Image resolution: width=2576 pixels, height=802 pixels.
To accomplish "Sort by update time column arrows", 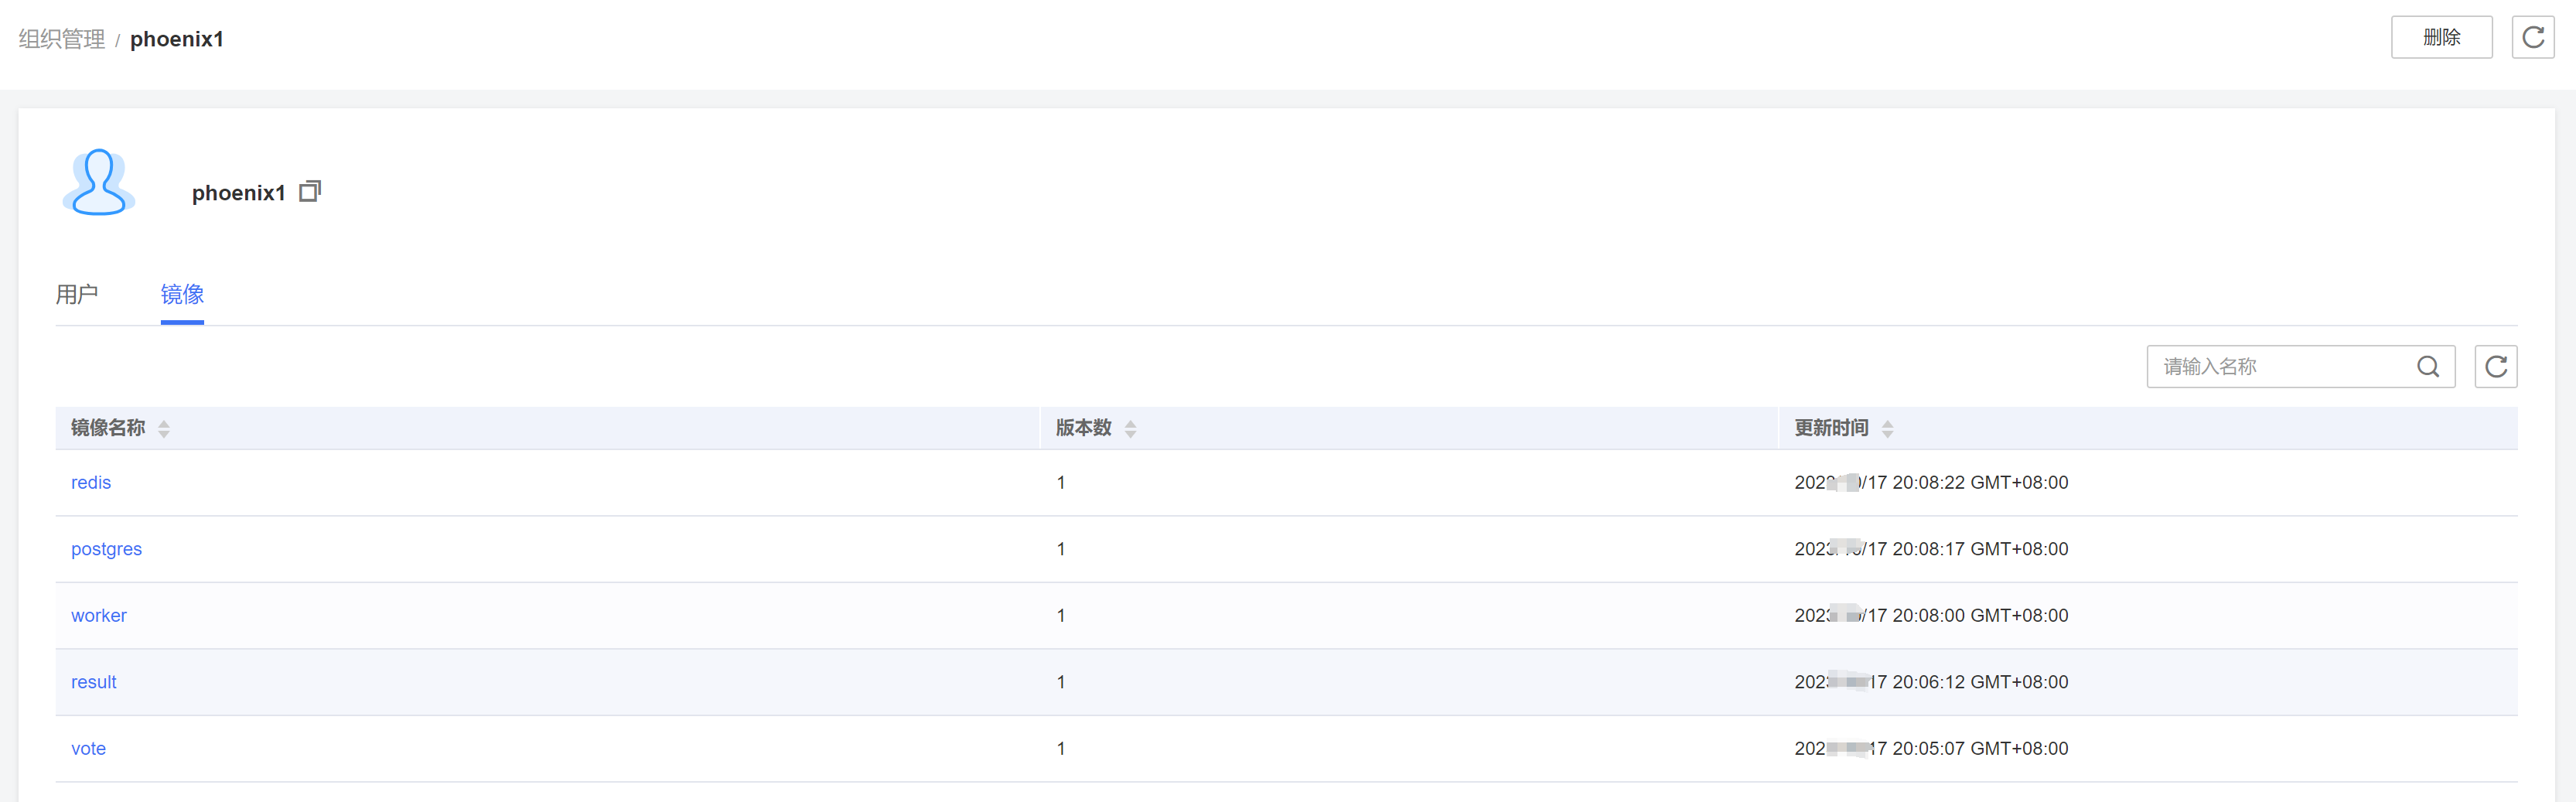I will click(x=1887, y=429).
